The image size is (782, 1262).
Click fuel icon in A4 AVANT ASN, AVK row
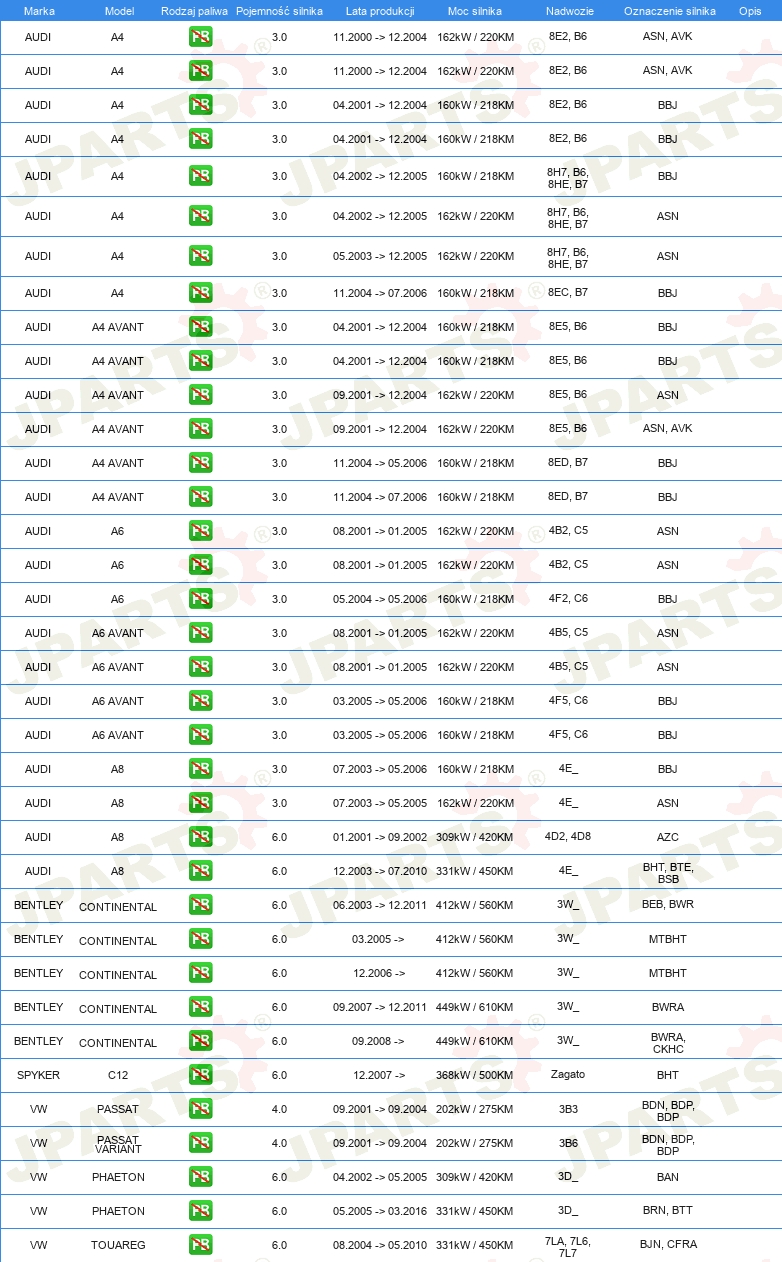coord(200,429)
